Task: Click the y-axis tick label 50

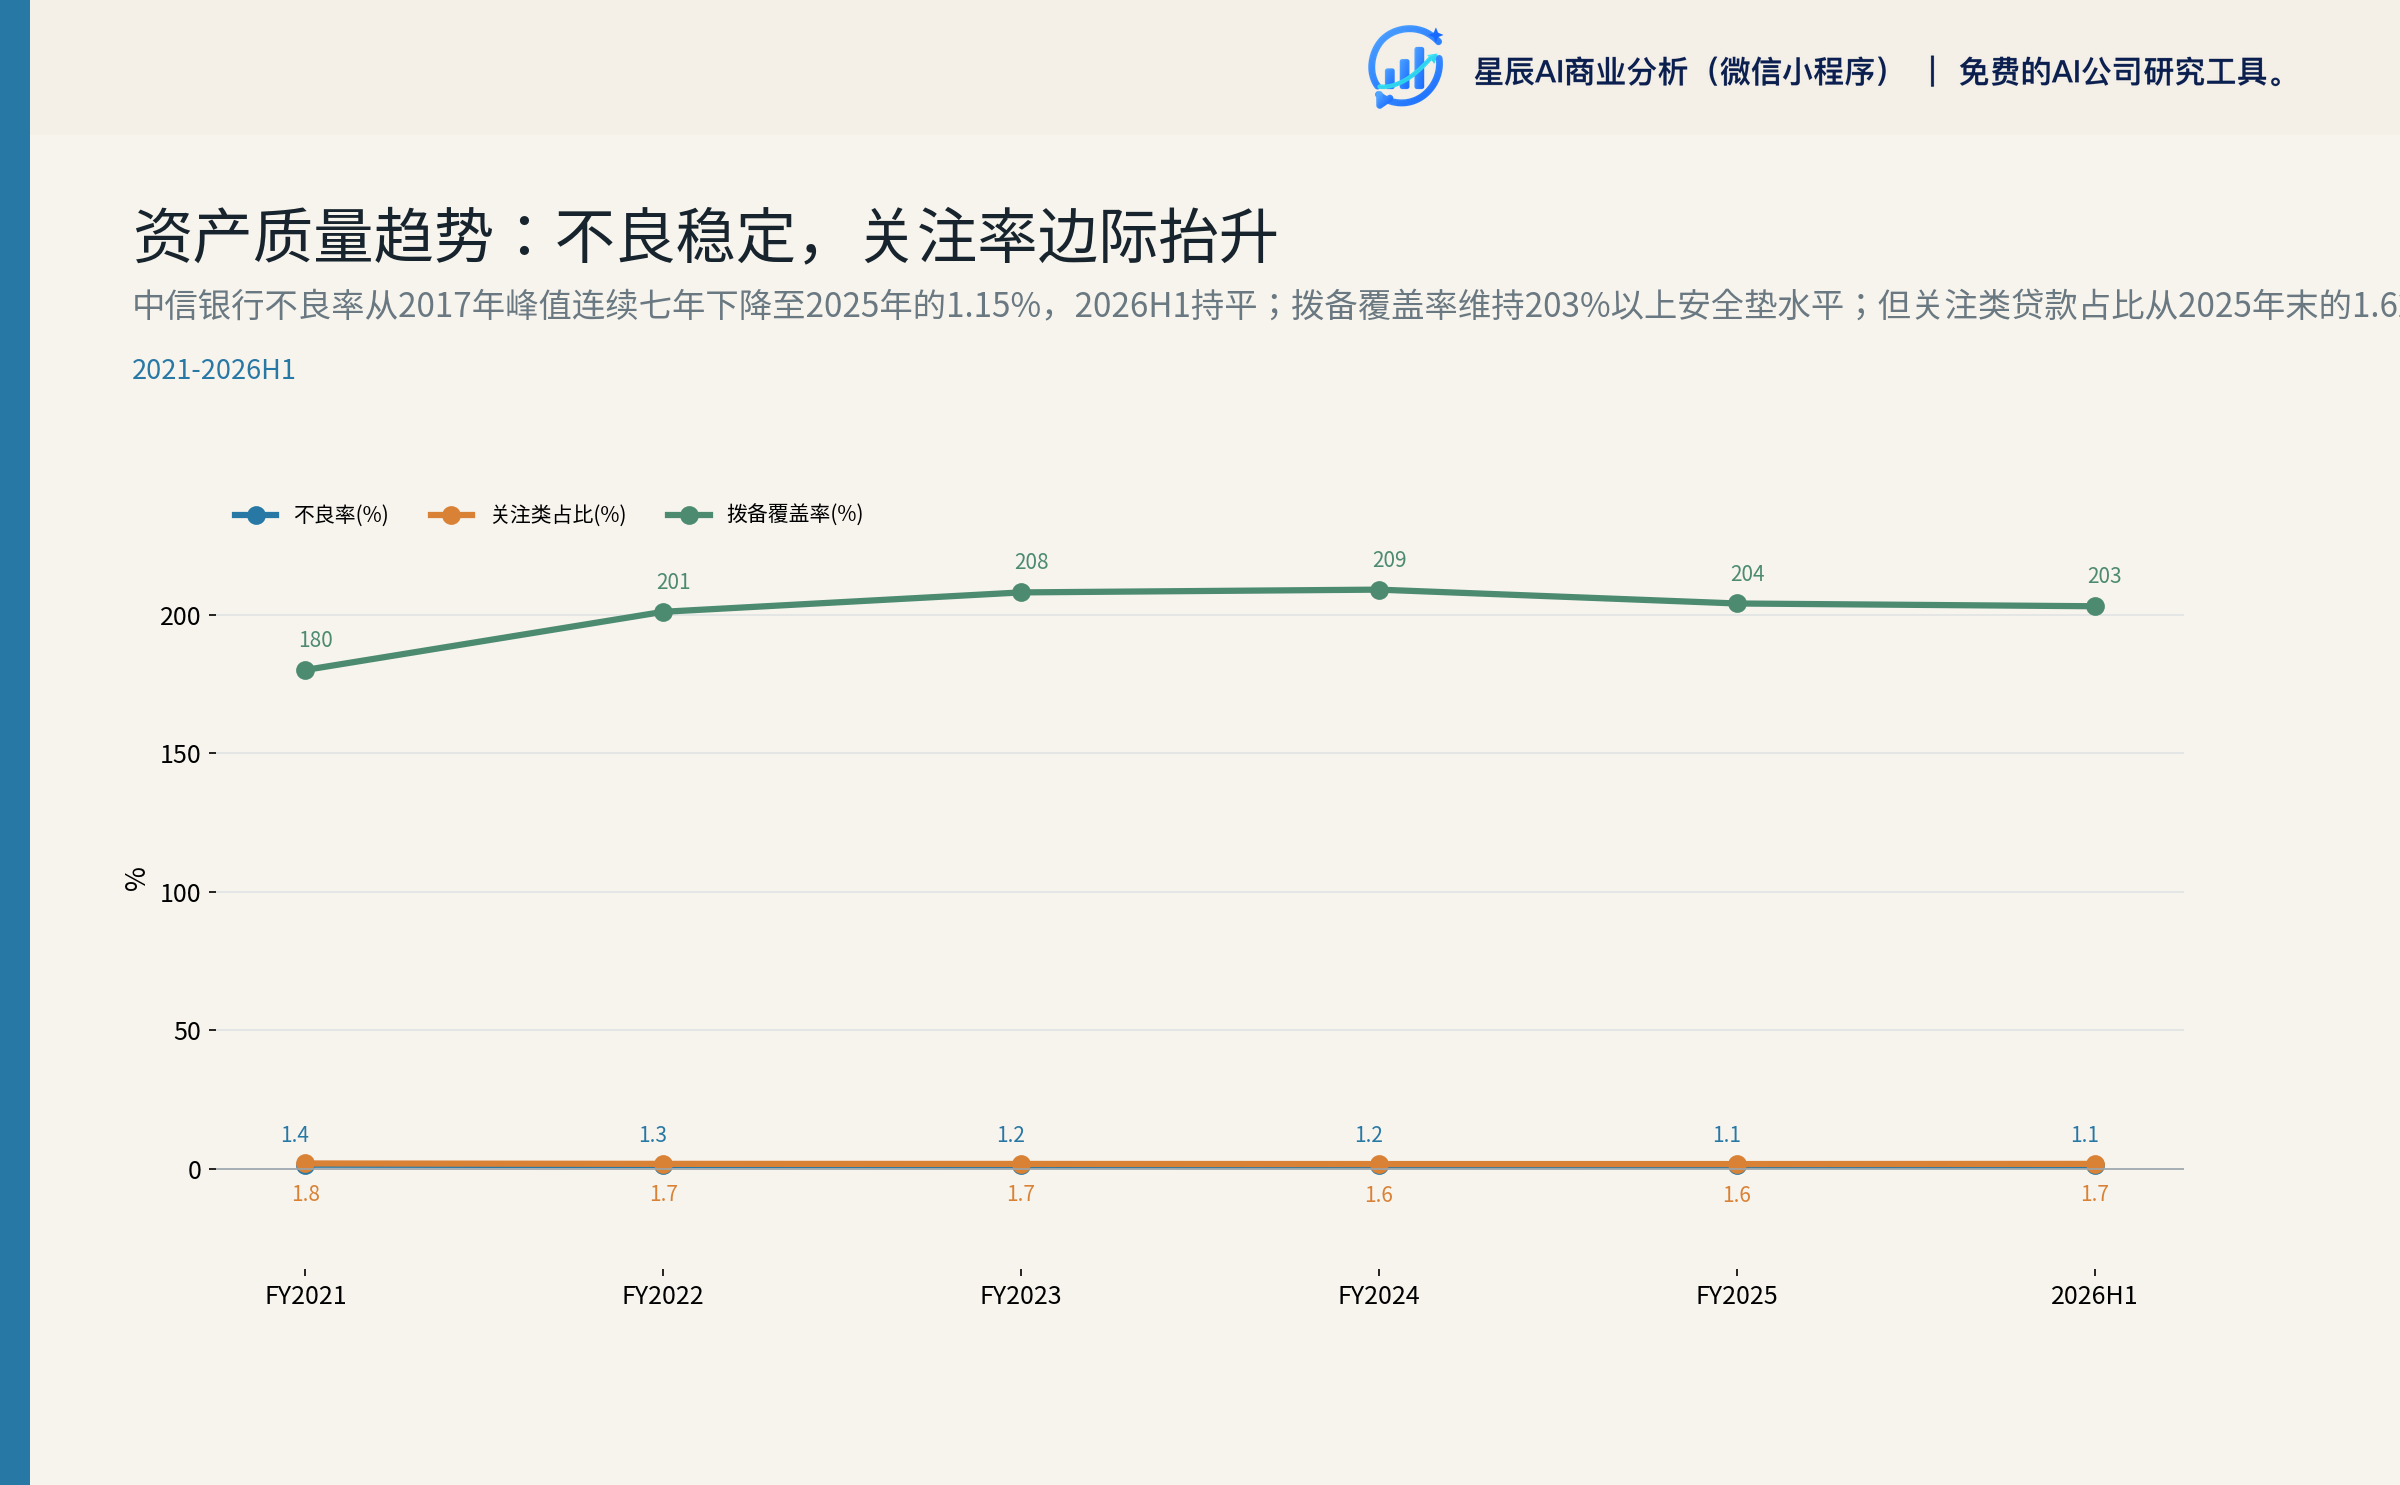Action: click(x=187, y=1032)
